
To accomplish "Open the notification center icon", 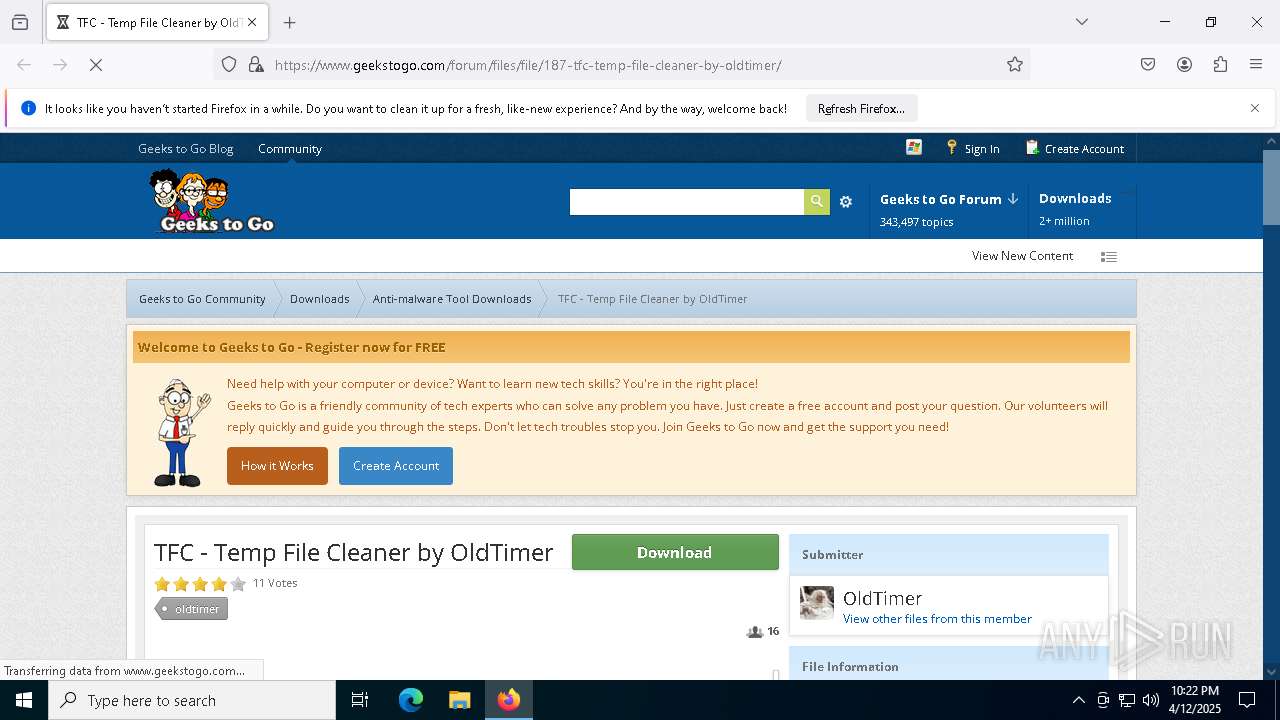I will 1247,700.
